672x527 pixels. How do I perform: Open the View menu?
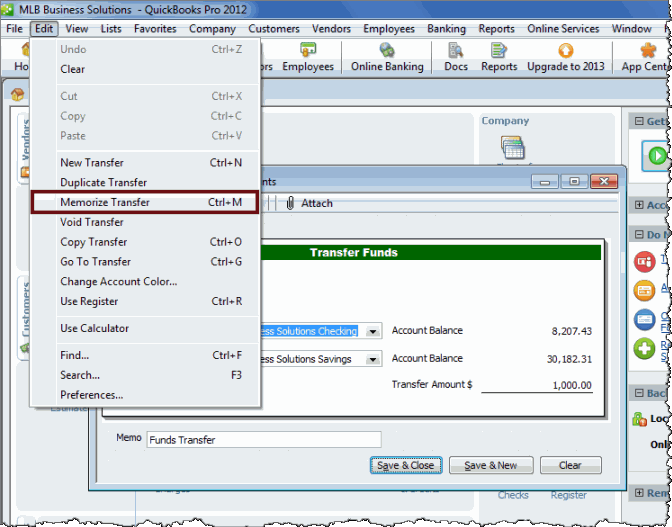(x=77, y=29)
